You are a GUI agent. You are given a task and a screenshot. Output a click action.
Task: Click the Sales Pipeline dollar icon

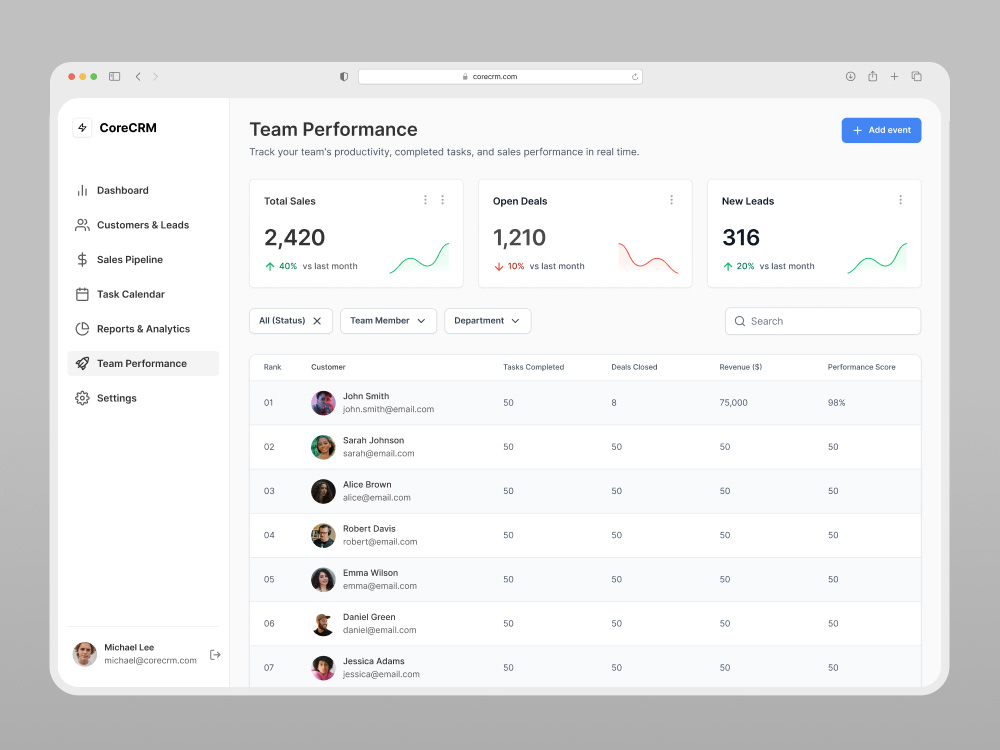tap(82, 260)
